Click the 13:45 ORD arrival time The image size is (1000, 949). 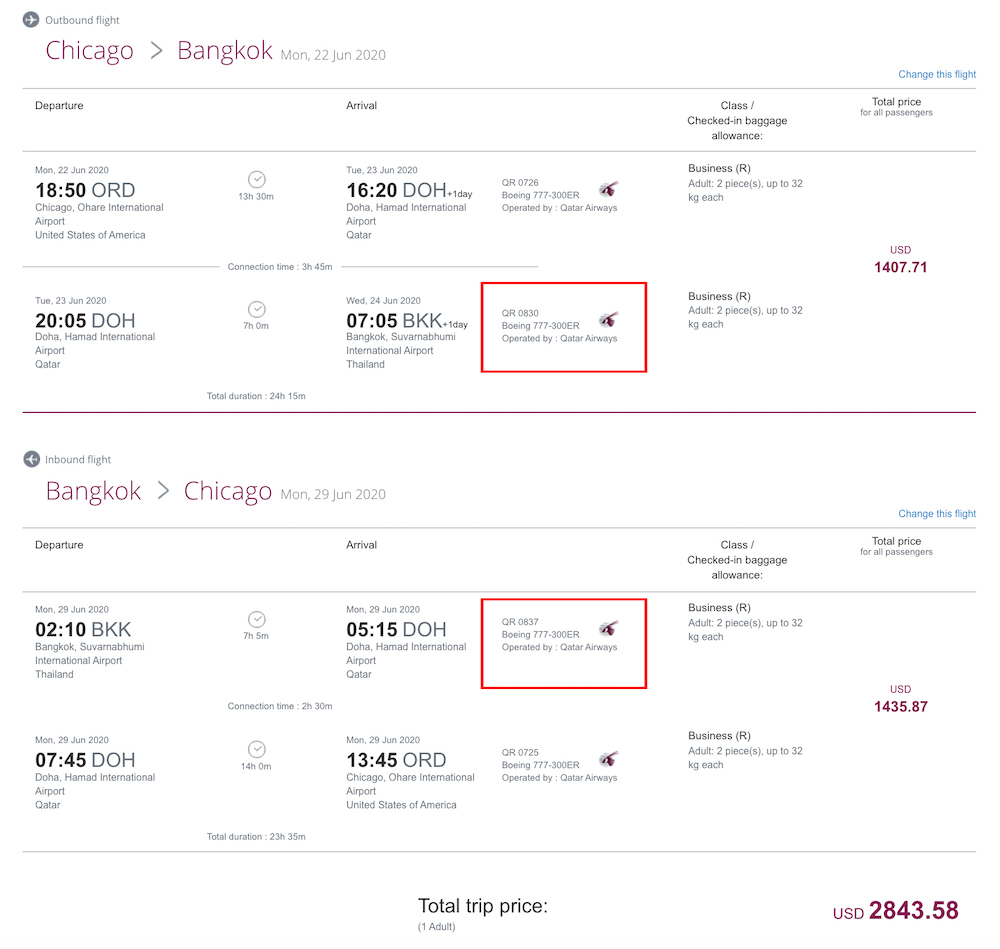[x=396, y=760]
